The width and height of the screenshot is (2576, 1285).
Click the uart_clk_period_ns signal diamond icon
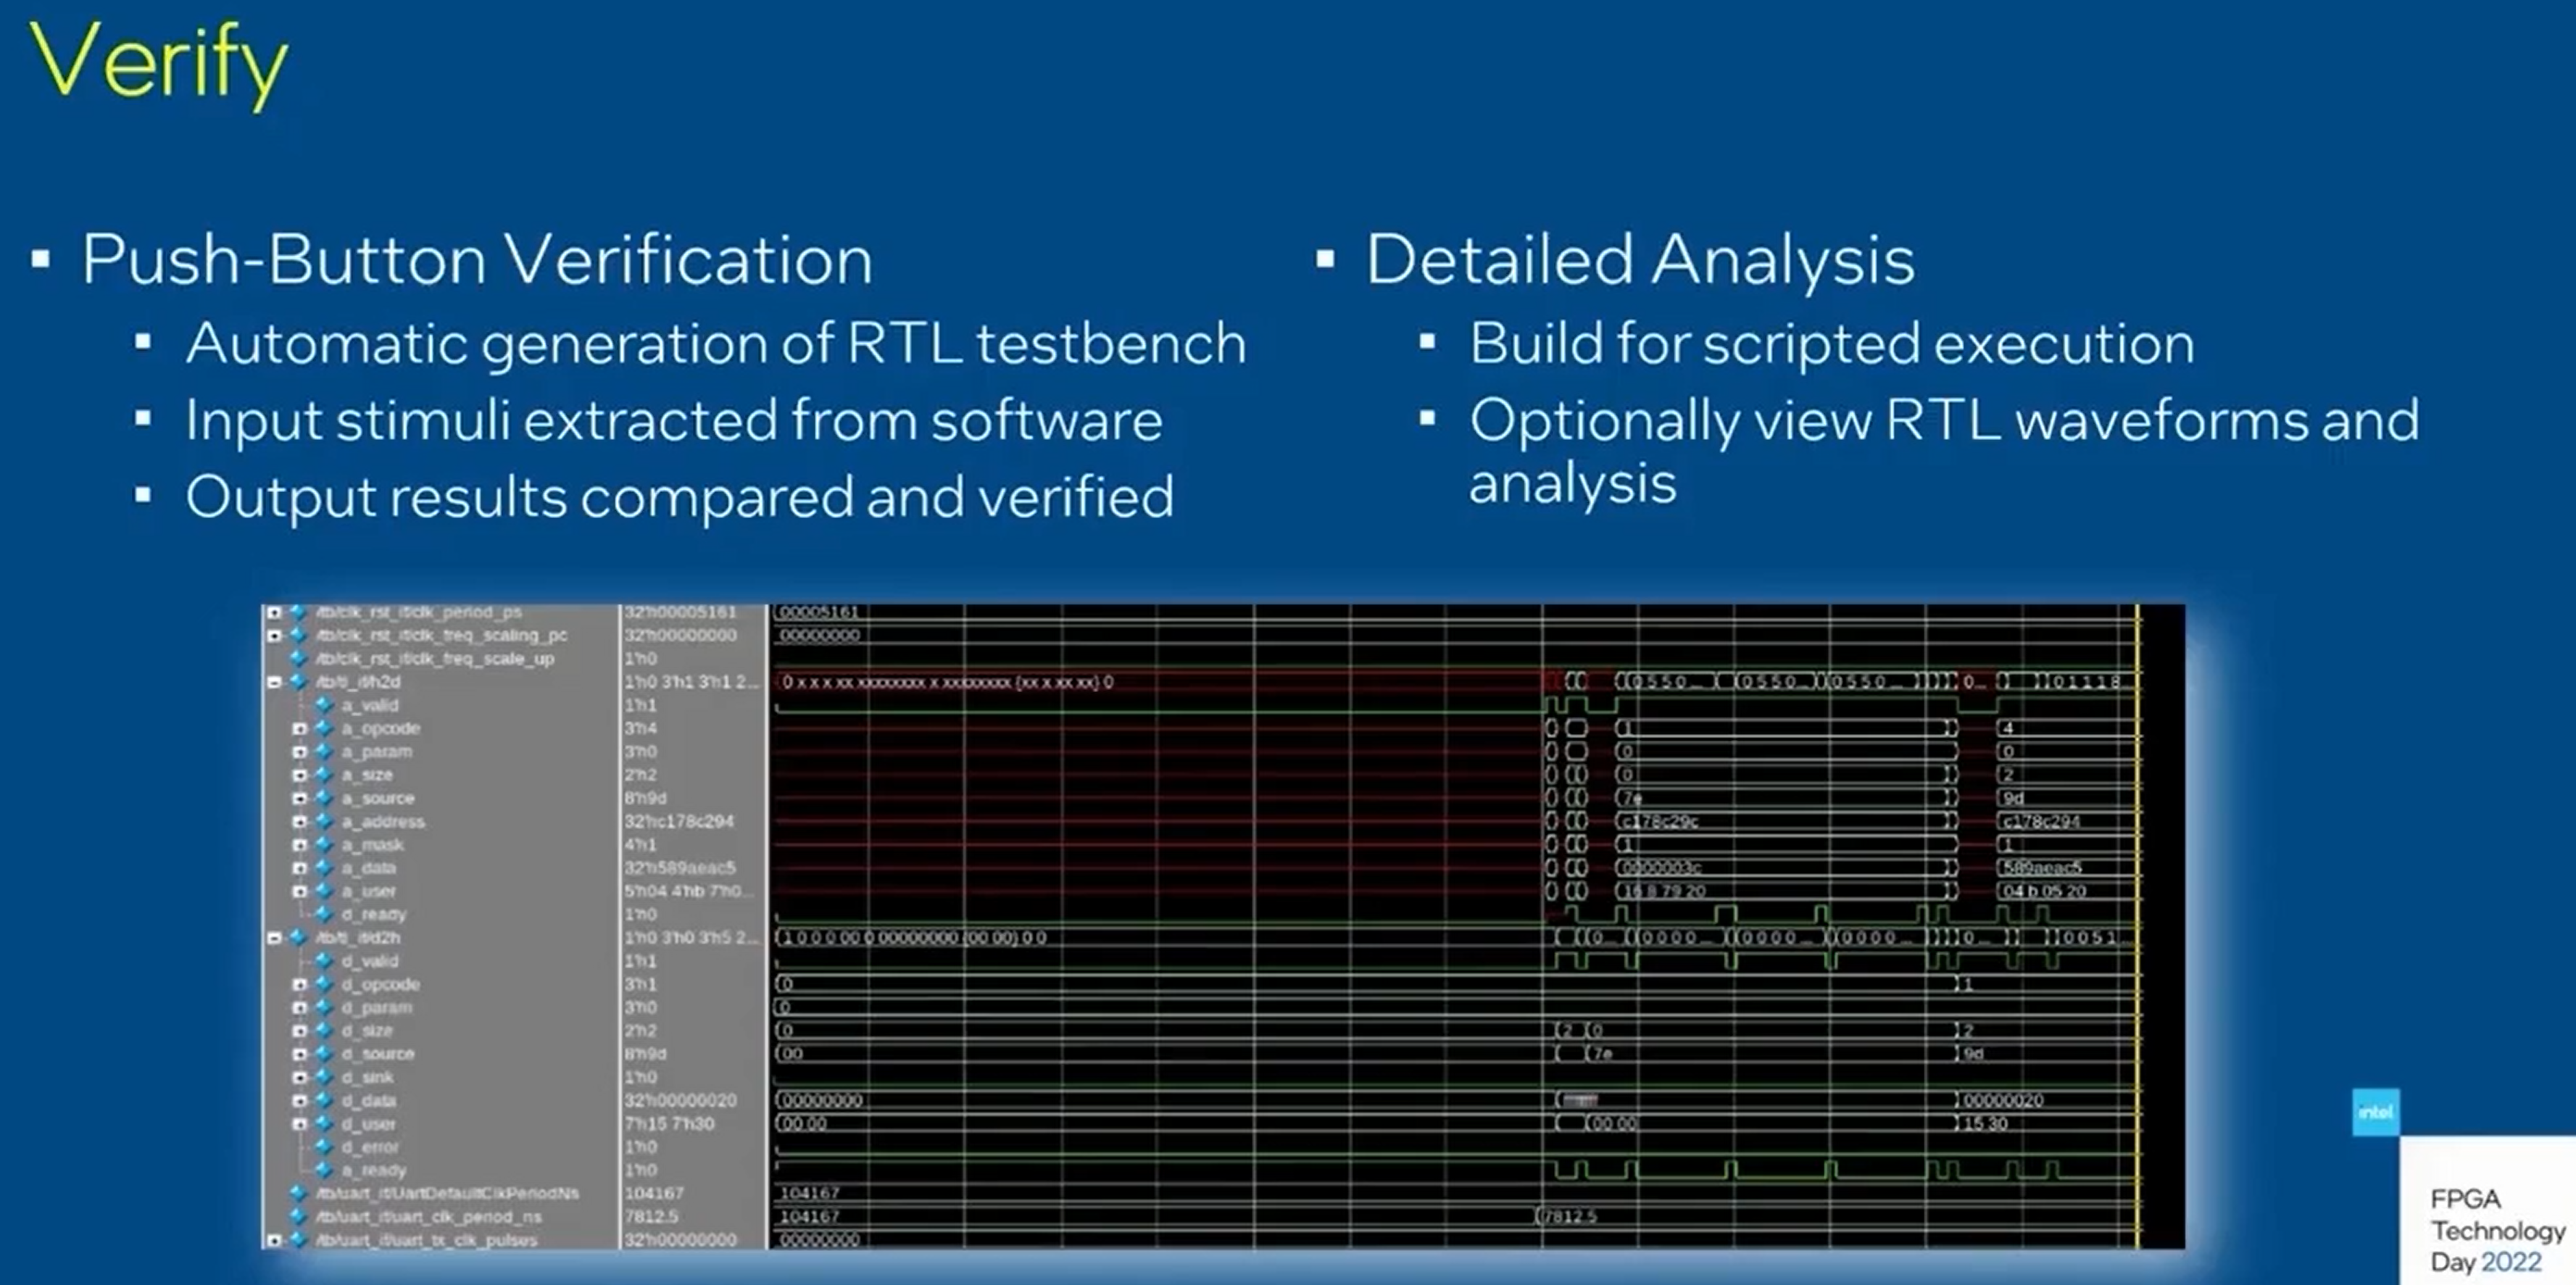click(x=297, y=1217)
